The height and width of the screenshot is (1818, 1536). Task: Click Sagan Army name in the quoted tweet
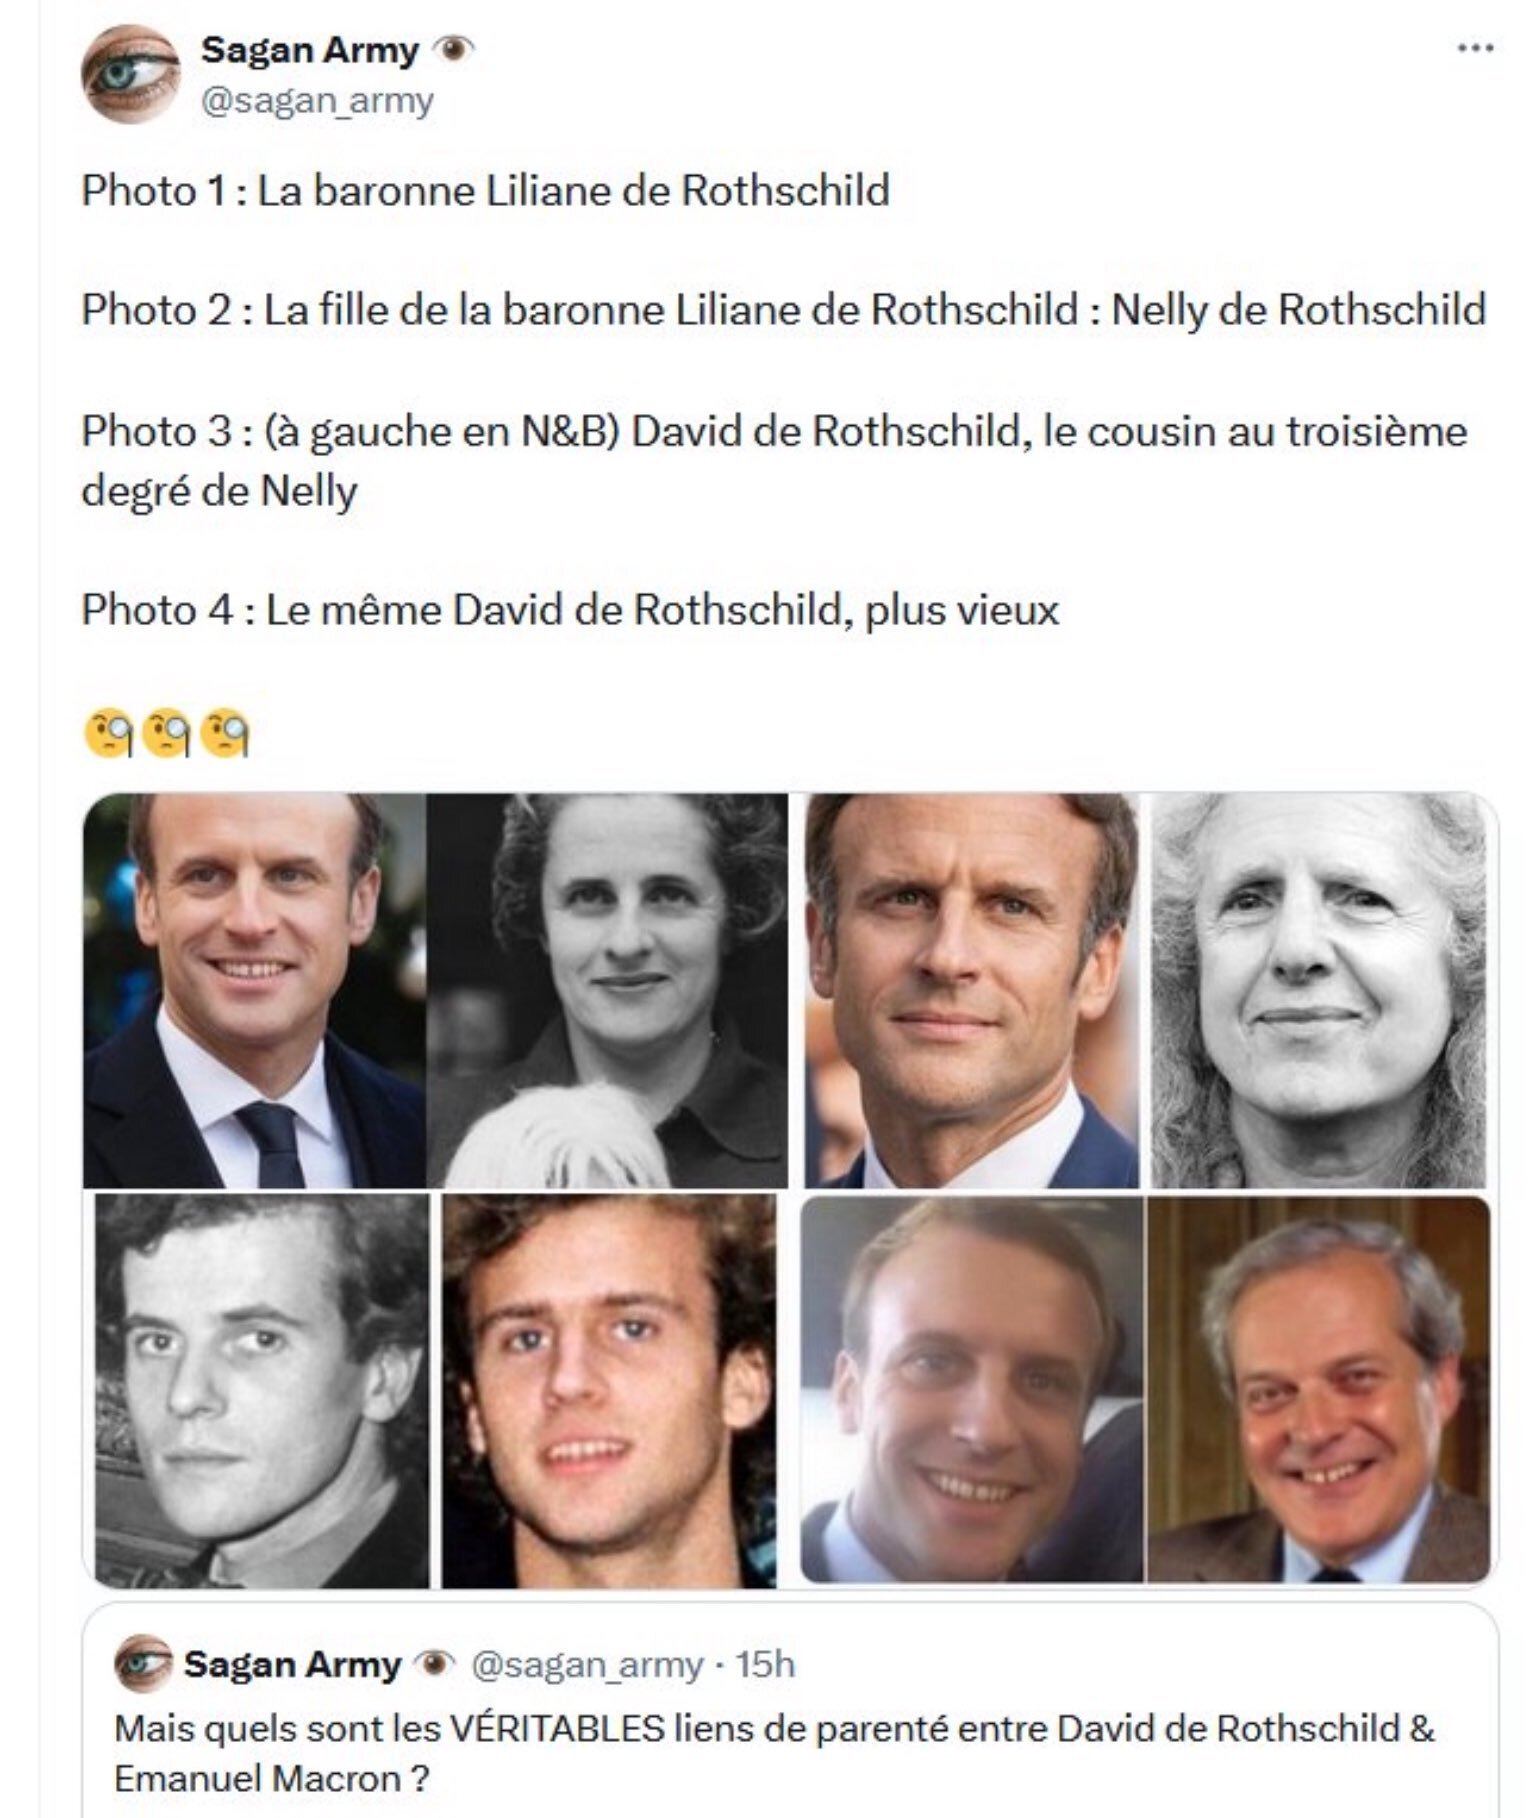pyautogui.click(x=292, y=1664)
